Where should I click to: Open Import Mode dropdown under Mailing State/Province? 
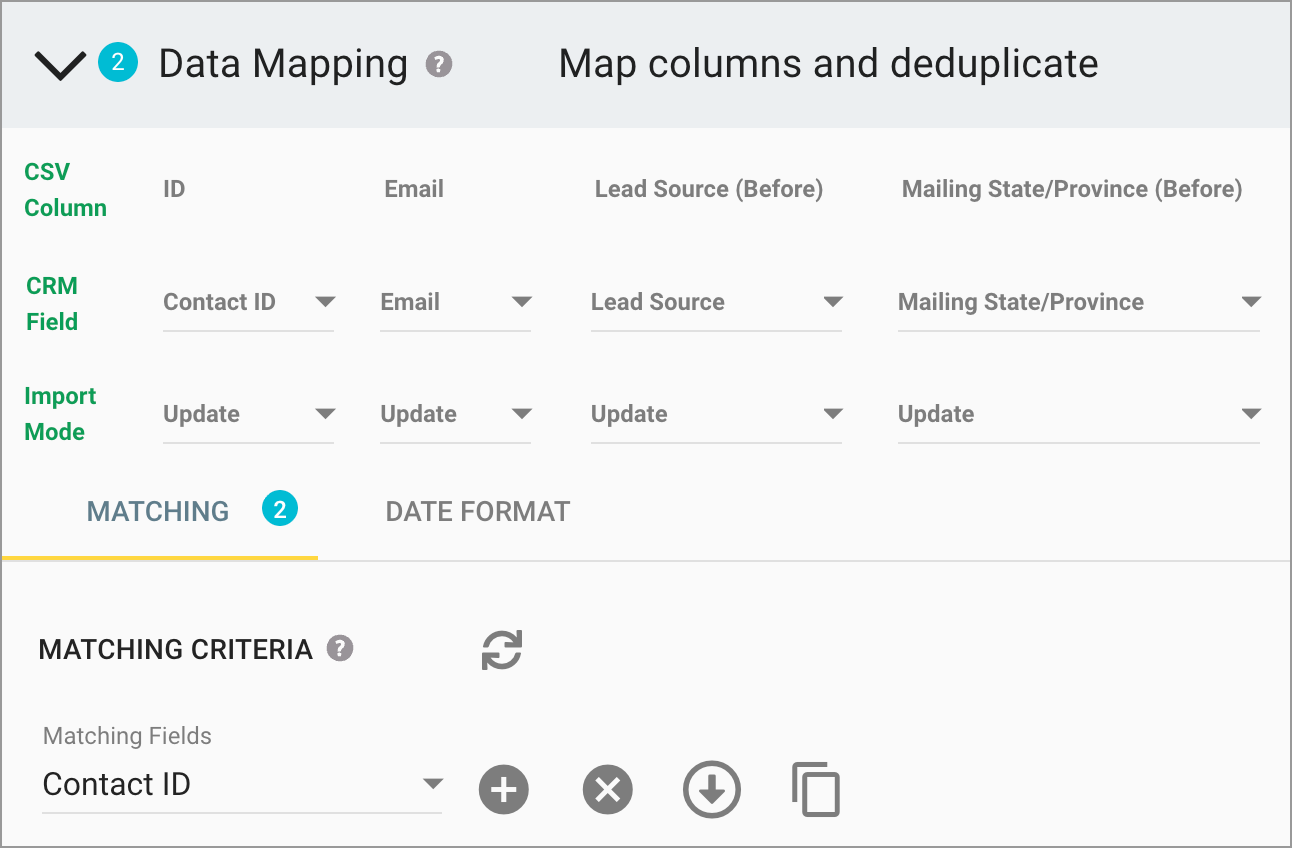coord(1252,414)
